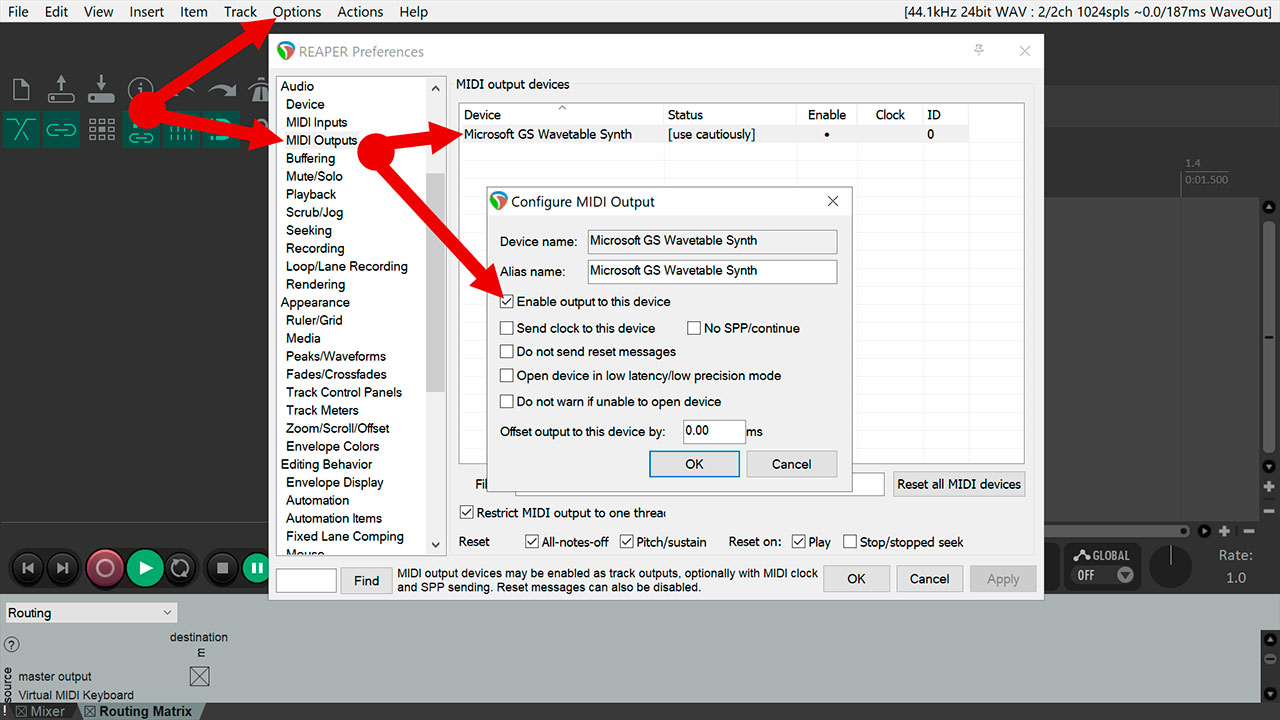Select Microsoft GS Wavetable Synth device row
This screenshot has width=1280, height=720.
(x=713, y=134)
